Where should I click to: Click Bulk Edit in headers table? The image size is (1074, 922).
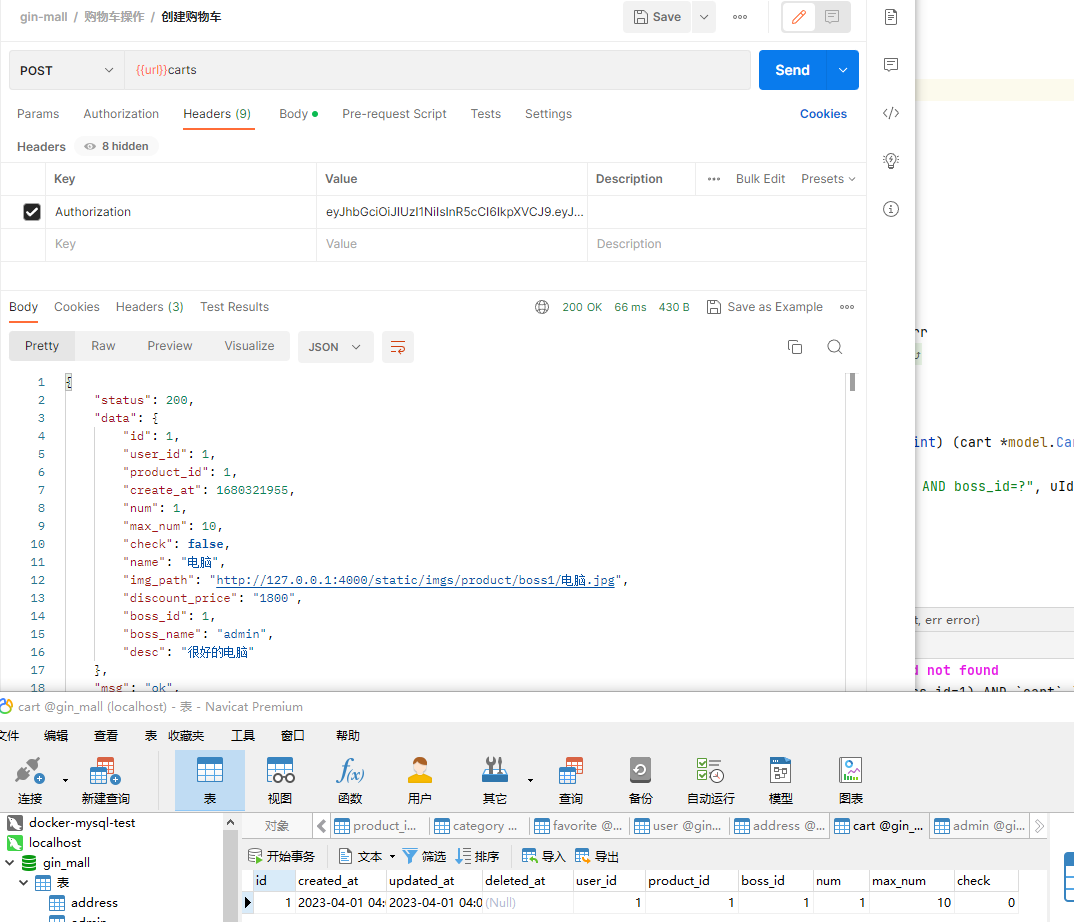[760, 179]
